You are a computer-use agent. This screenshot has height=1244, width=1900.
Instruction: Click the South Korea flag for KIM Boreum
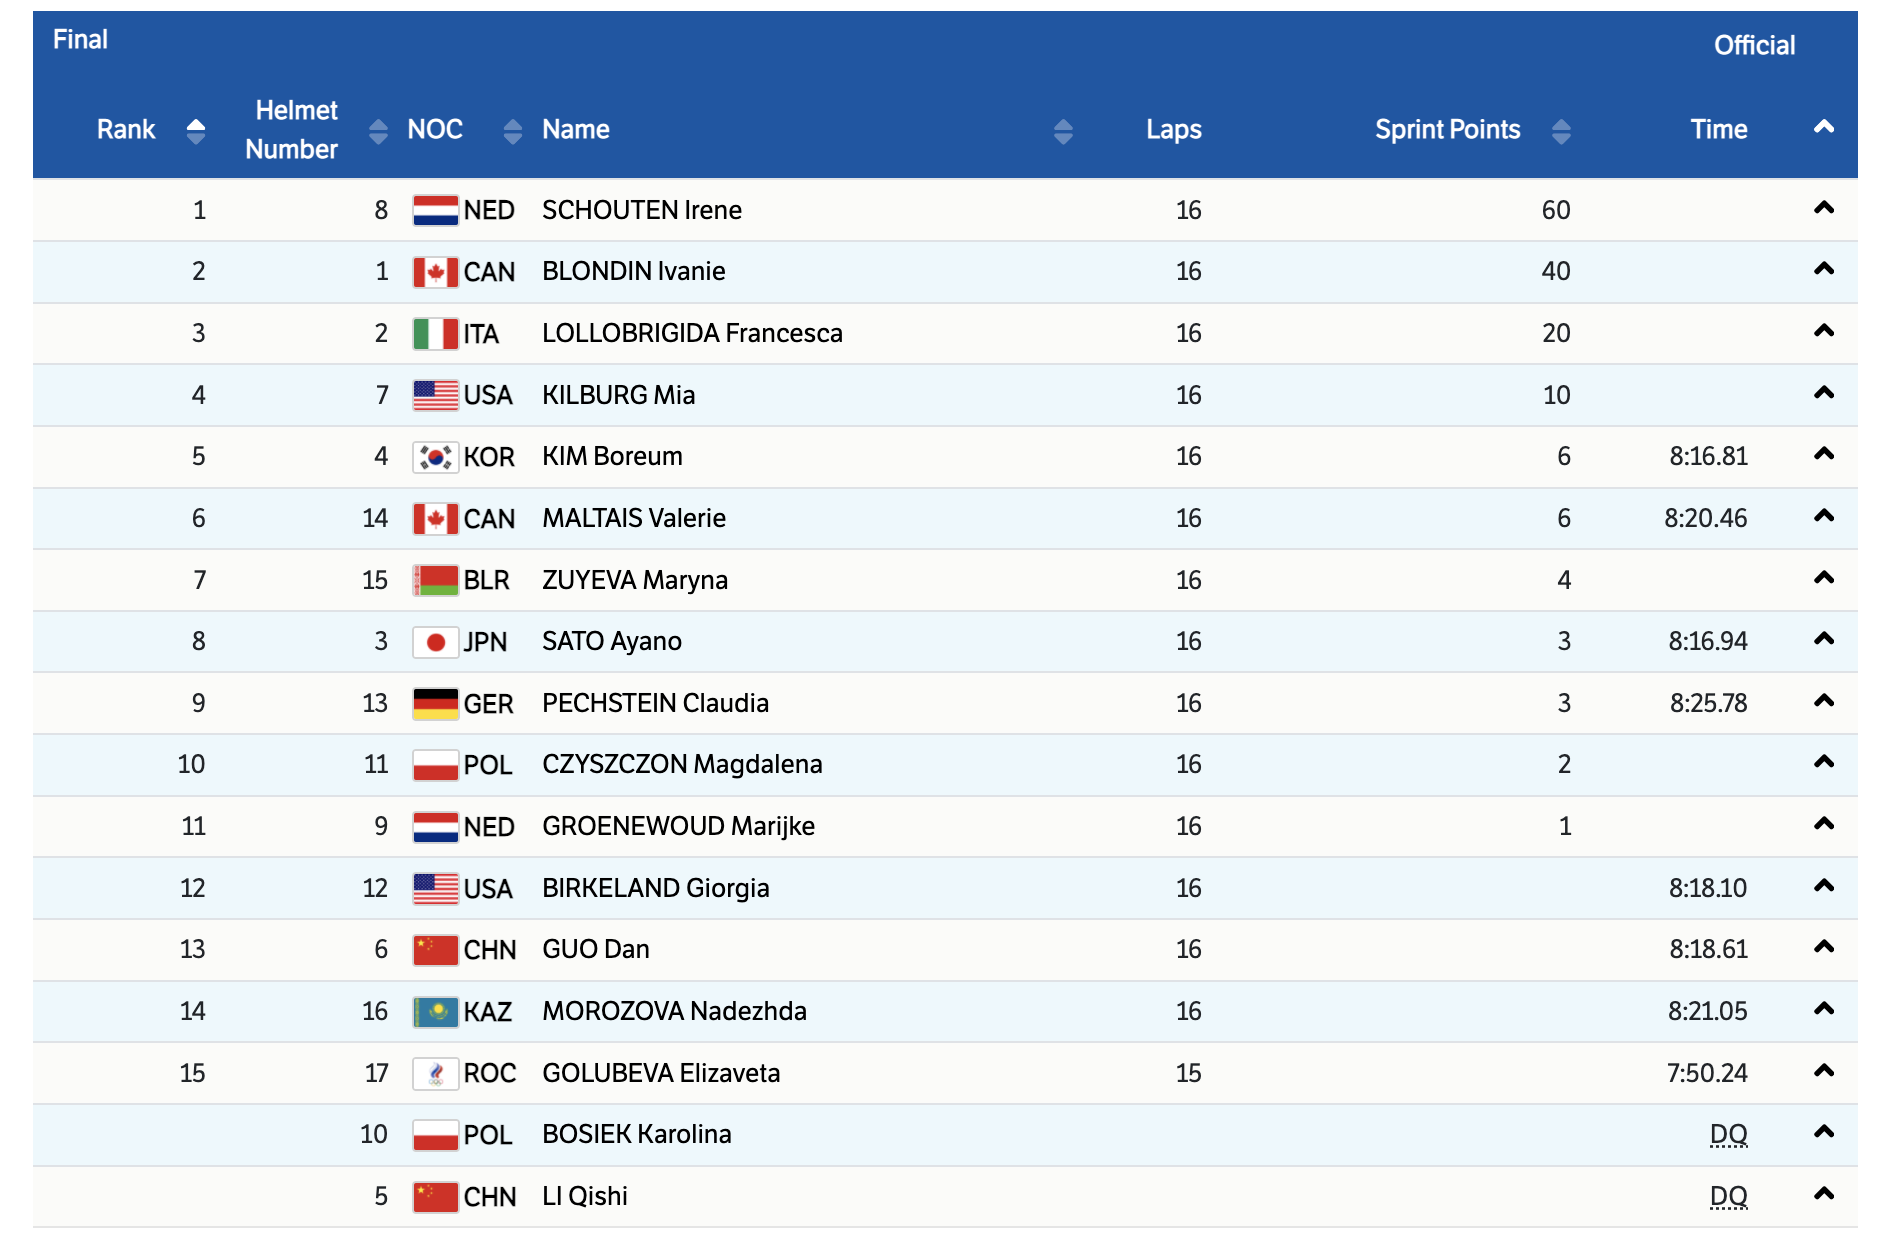click(x=435, y=457)
